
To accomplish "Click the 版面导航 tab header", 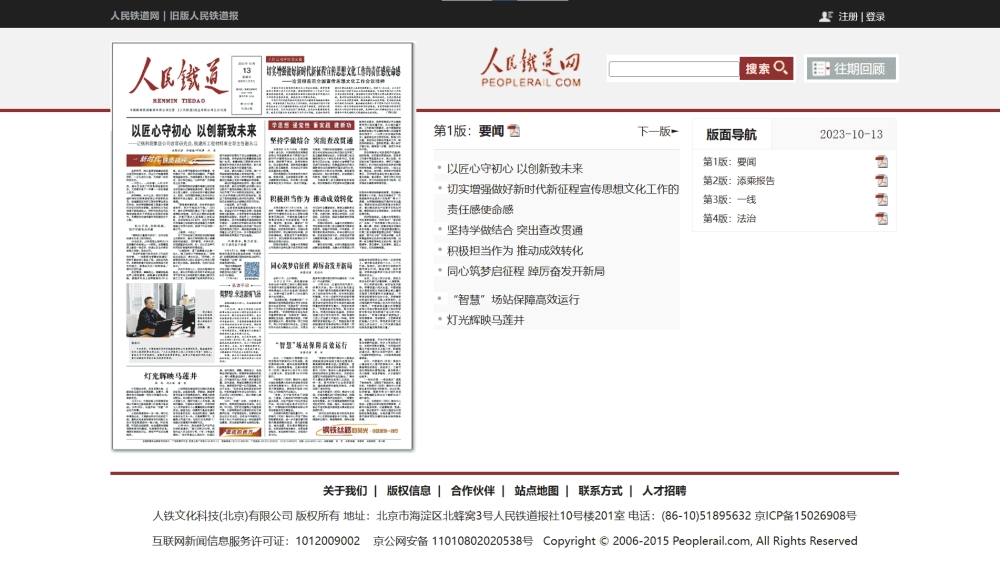I will point(732,135).
